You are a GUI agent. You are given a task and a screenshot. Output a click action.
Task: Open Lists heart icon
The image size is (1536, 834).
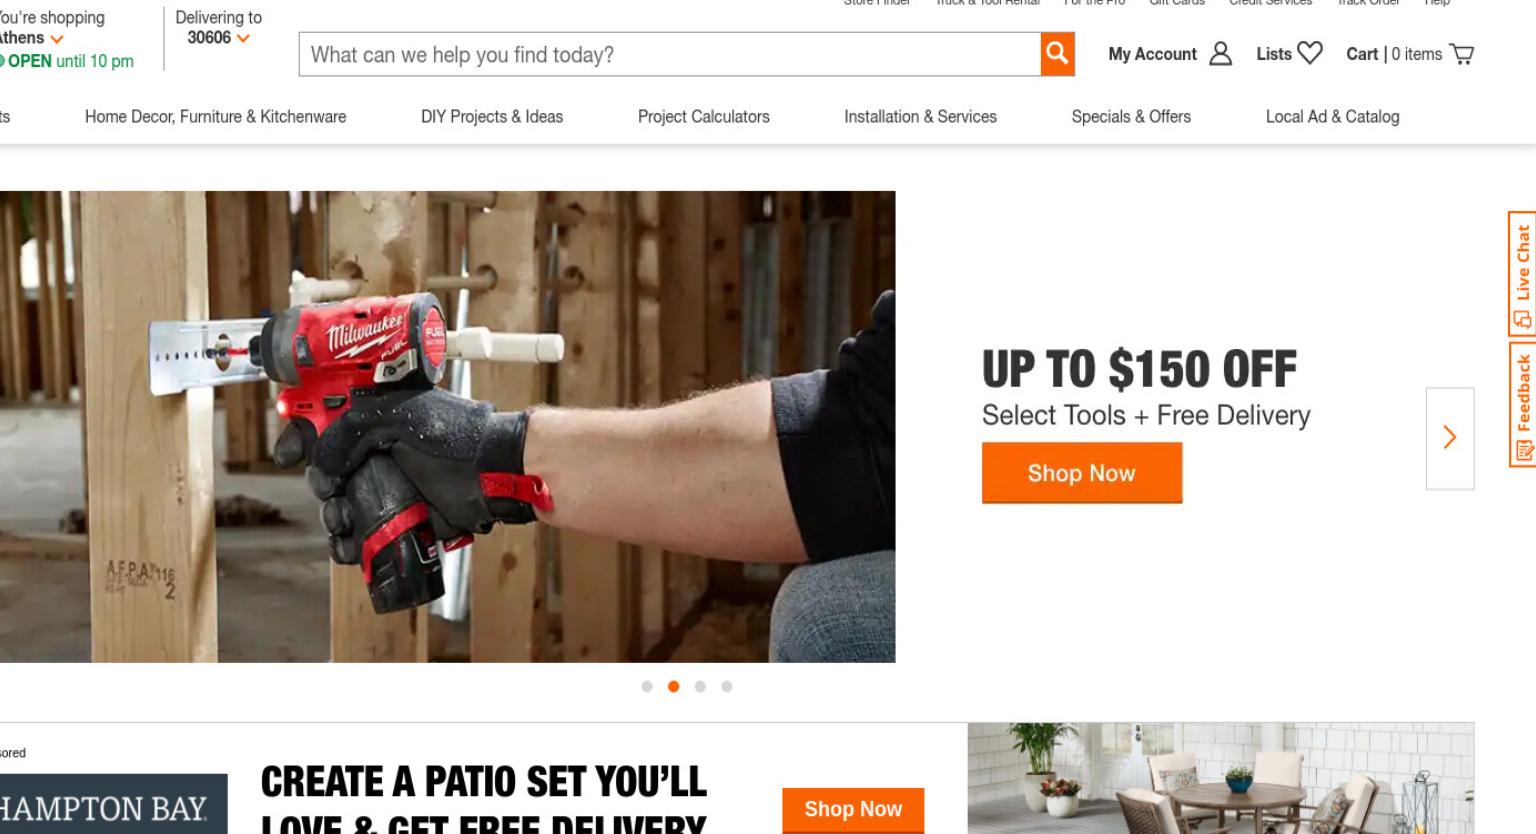1309,53
